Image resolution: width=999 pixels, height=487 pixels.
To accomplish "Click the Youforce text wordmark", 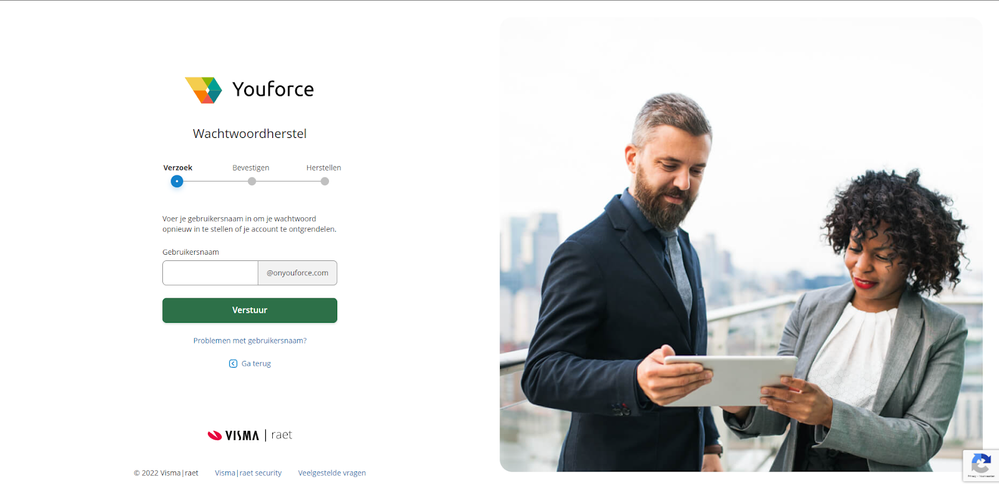I will click(273, 89).
